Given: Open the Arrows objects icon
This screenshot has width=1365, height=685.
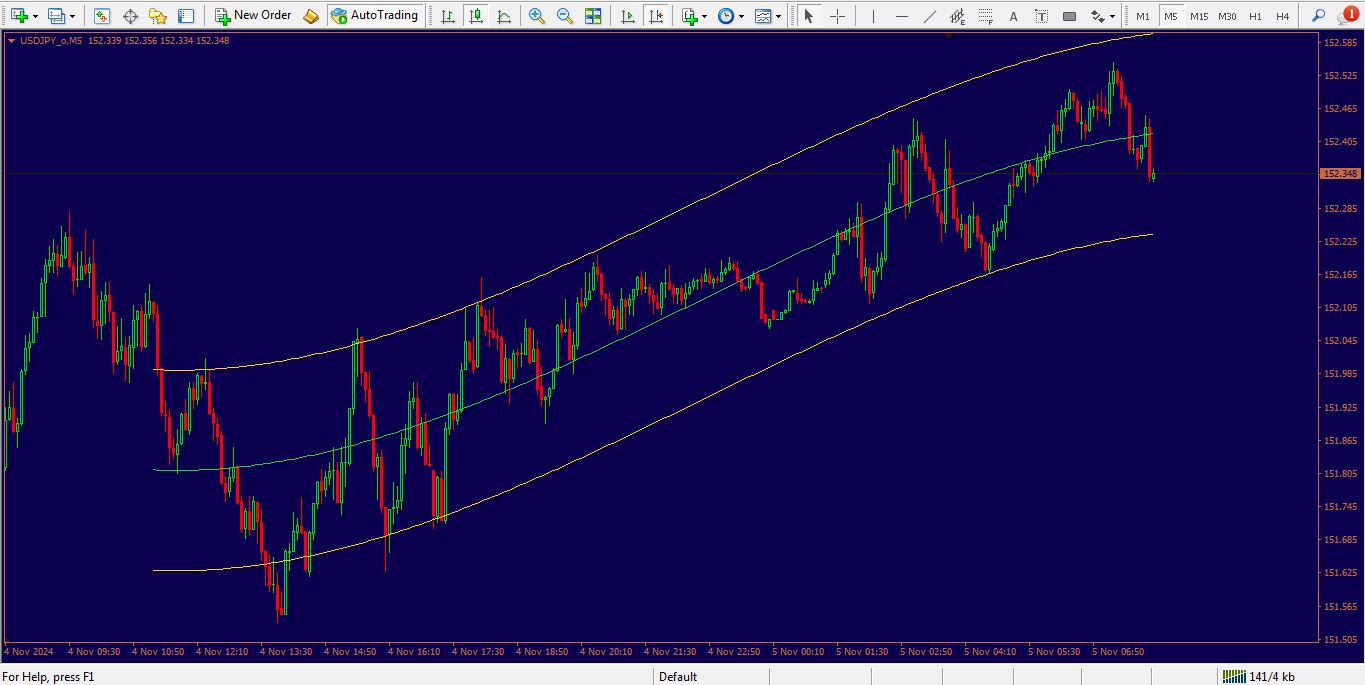Looking at the screenshot, I should 1097,16.
